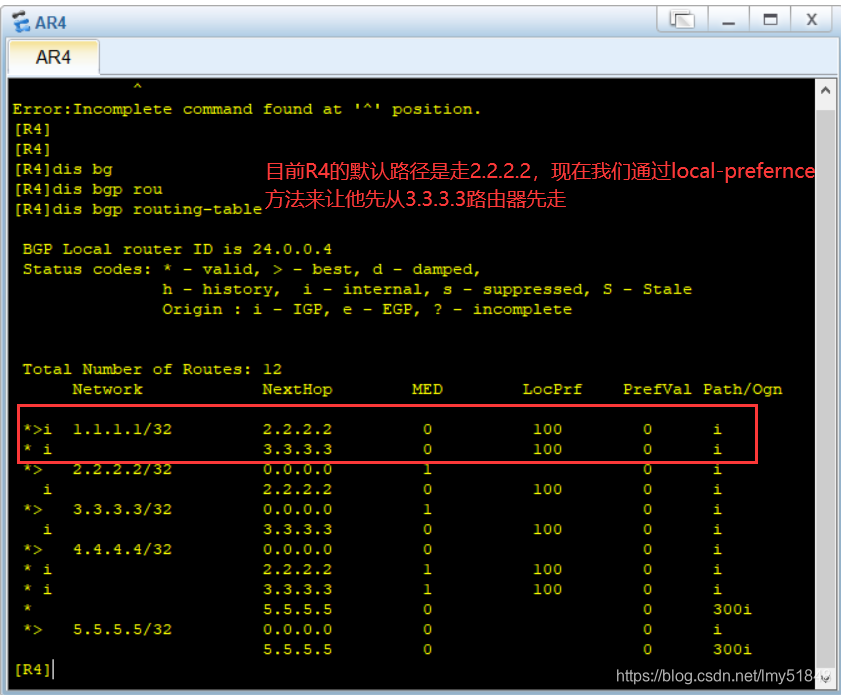Viewport: 841px width, 695px height.
Task: Click the Network column header
Action: (x=107, y=389)
